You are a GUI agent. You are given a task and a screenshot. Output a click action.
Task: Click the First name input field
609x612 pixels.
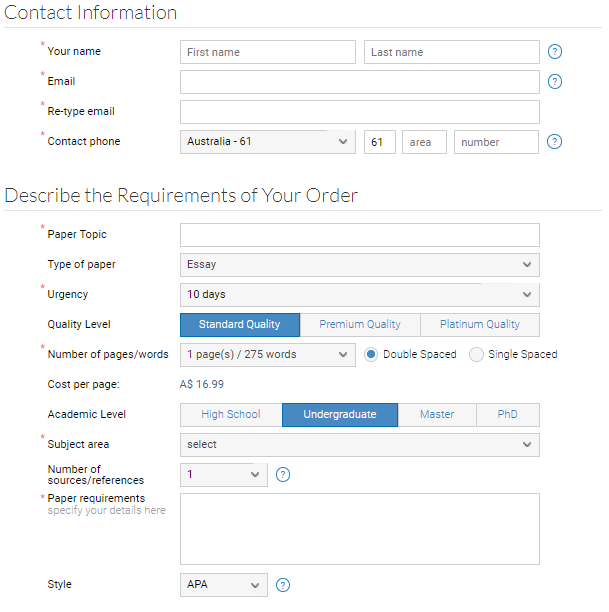coord(268,52)
